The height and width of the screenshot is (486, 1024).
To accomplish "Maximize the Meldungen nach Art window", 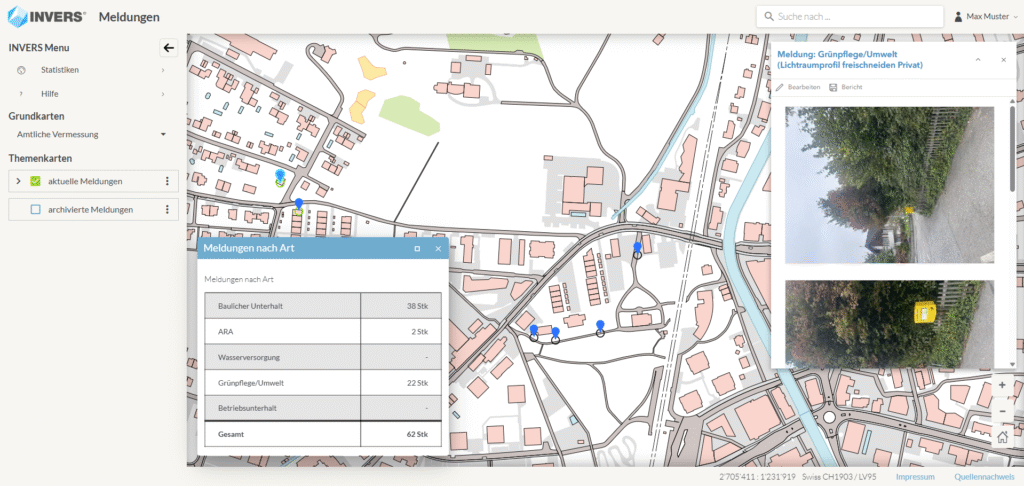I will pos(417,248).
